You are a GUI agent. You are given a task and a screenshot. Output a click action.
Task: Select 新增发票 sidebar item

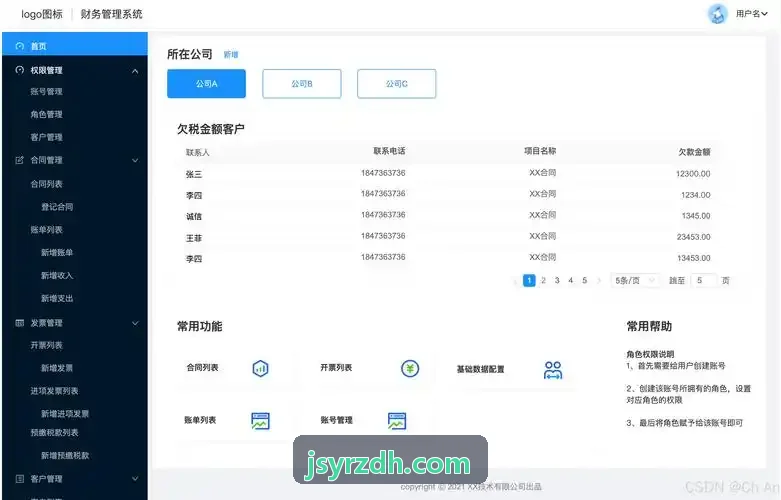(x=57, y=368)
